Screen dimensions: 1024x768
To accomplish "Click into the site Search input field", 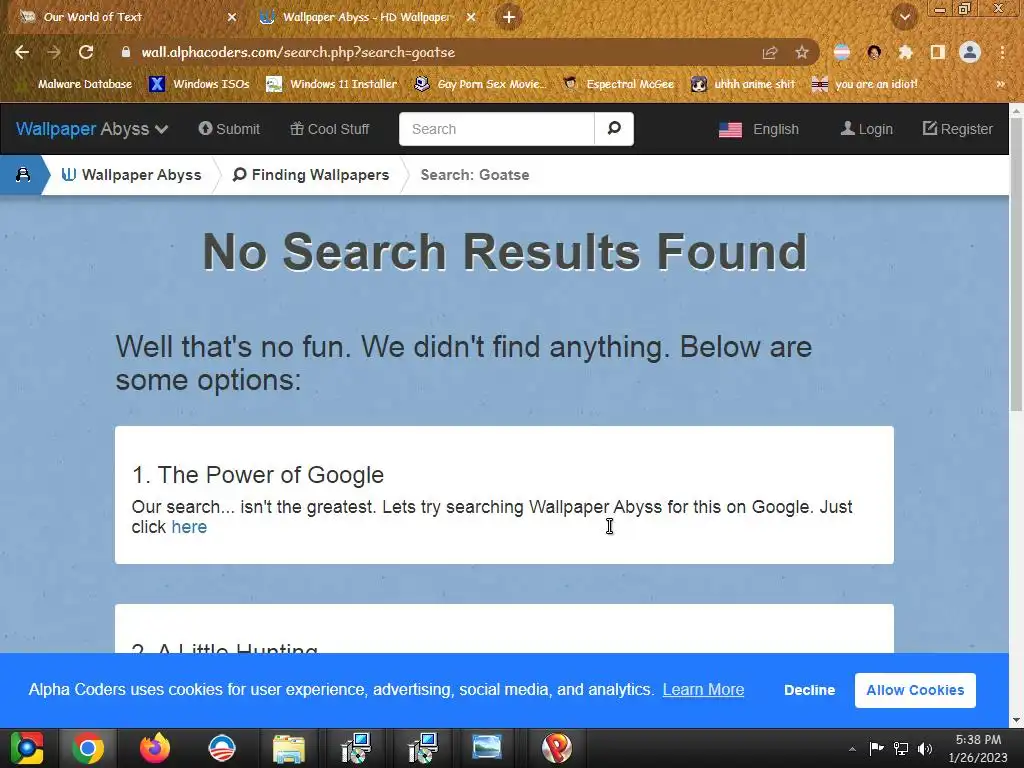I will pos(496,129).
